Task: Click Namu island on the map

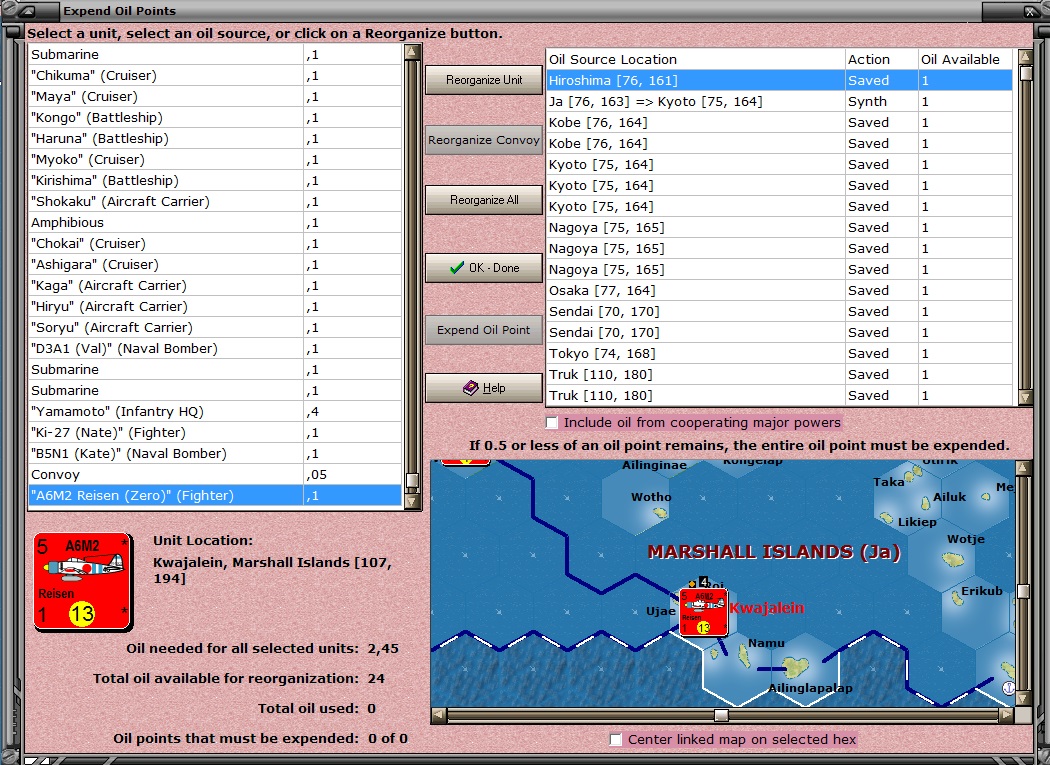Action: click(x=743, y=654)
